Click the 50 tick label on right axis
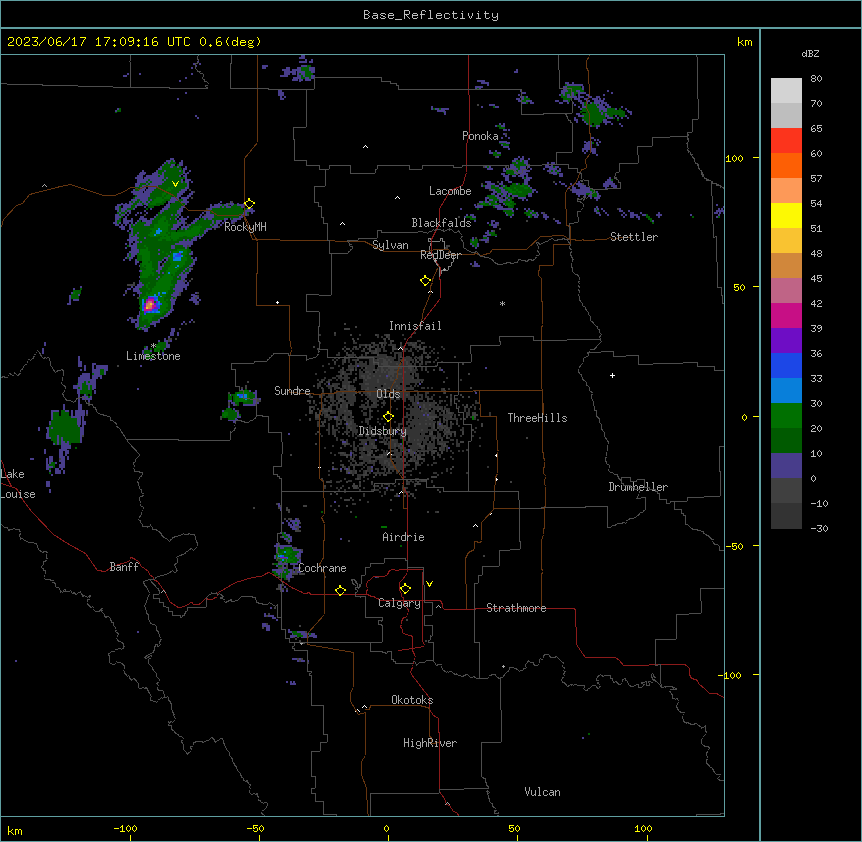This screenshot has width=862, height=842. [x=739, y=287]
